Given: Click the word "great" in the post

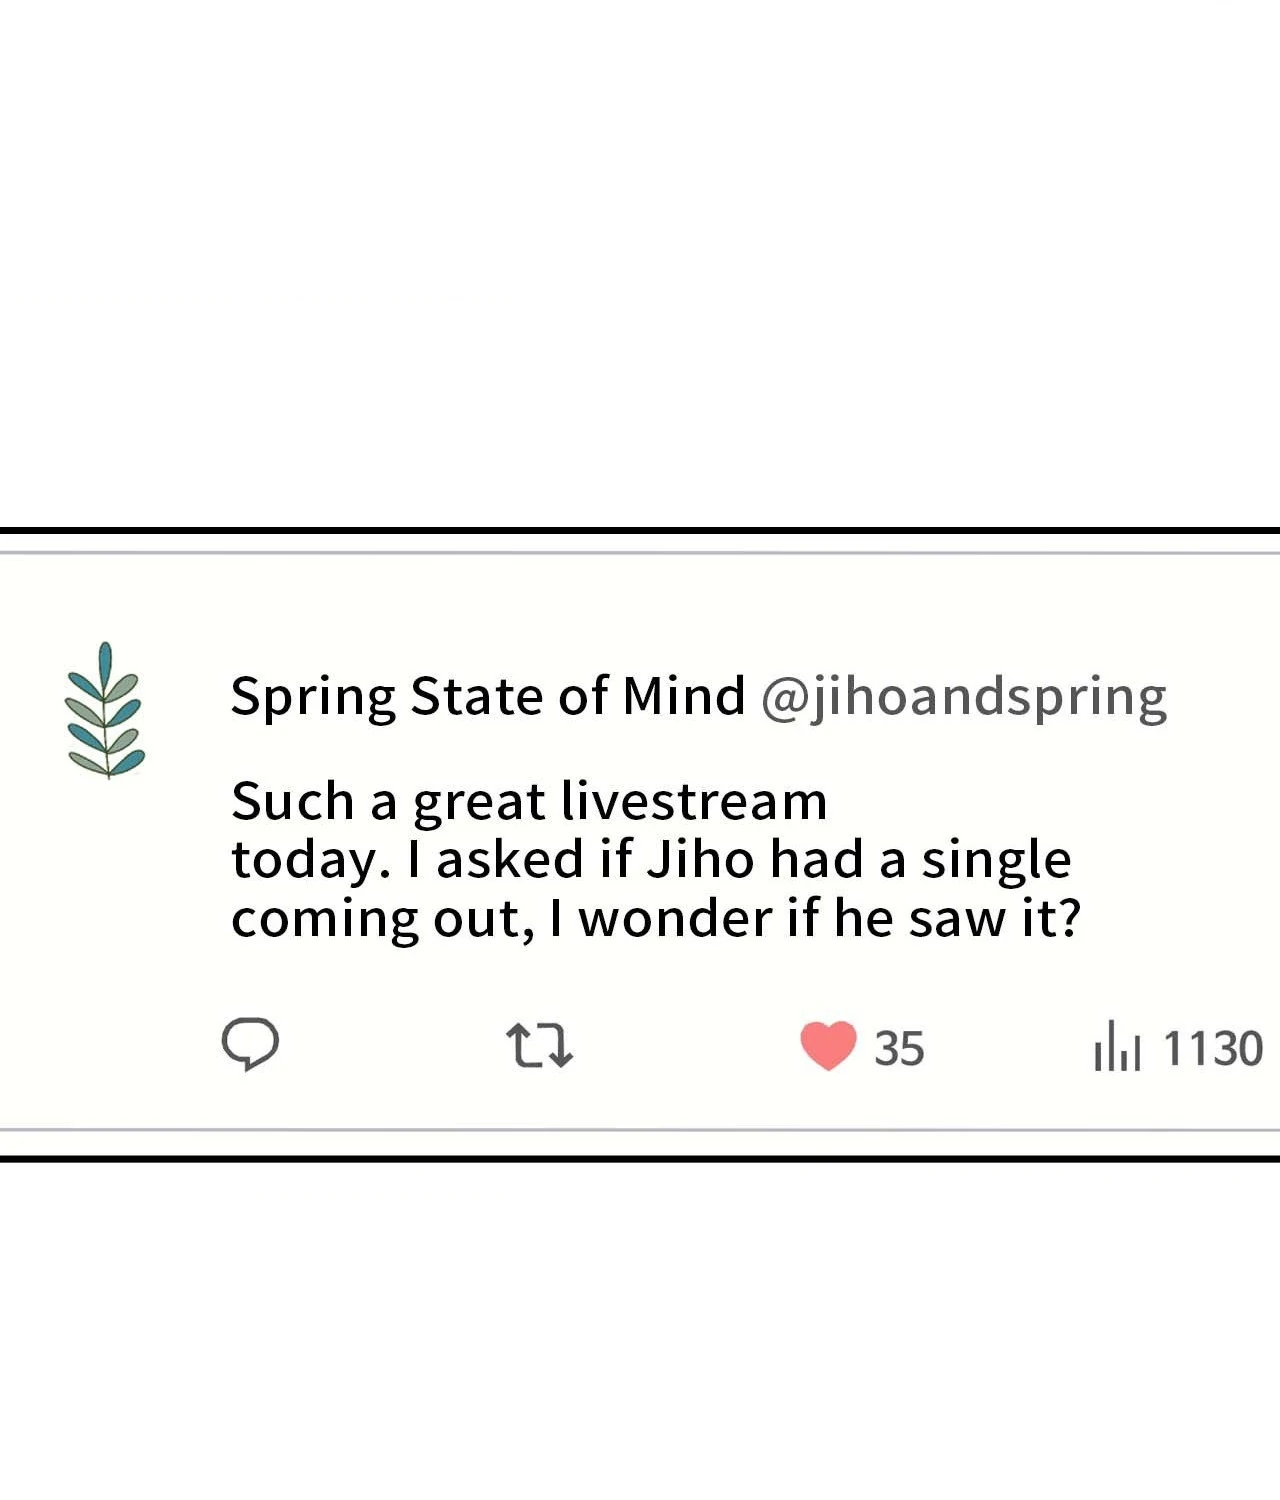Looking at the screenshot, I should [479, 804].
